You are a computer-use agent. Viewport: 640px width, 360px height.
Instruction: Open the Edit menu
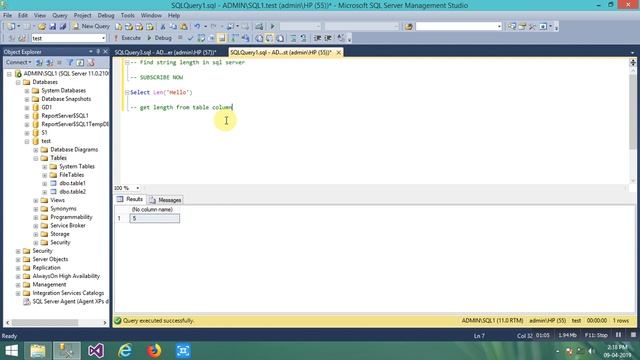point(23,16)
